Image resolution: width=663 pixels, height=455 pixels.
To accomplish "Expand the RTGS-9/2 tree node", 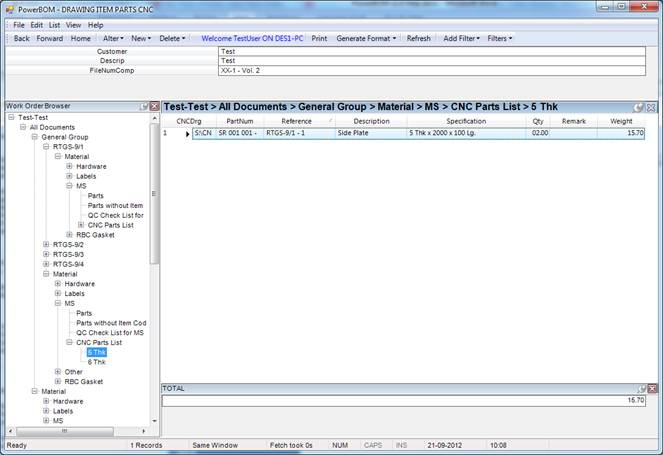I will coord(46,244).
